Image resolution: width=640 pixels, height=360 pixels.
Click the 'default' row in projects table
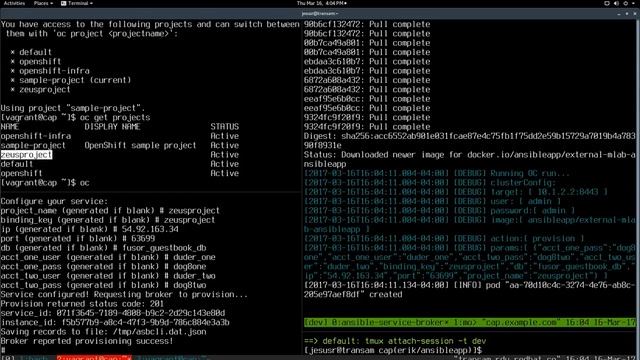click(120, 164)
